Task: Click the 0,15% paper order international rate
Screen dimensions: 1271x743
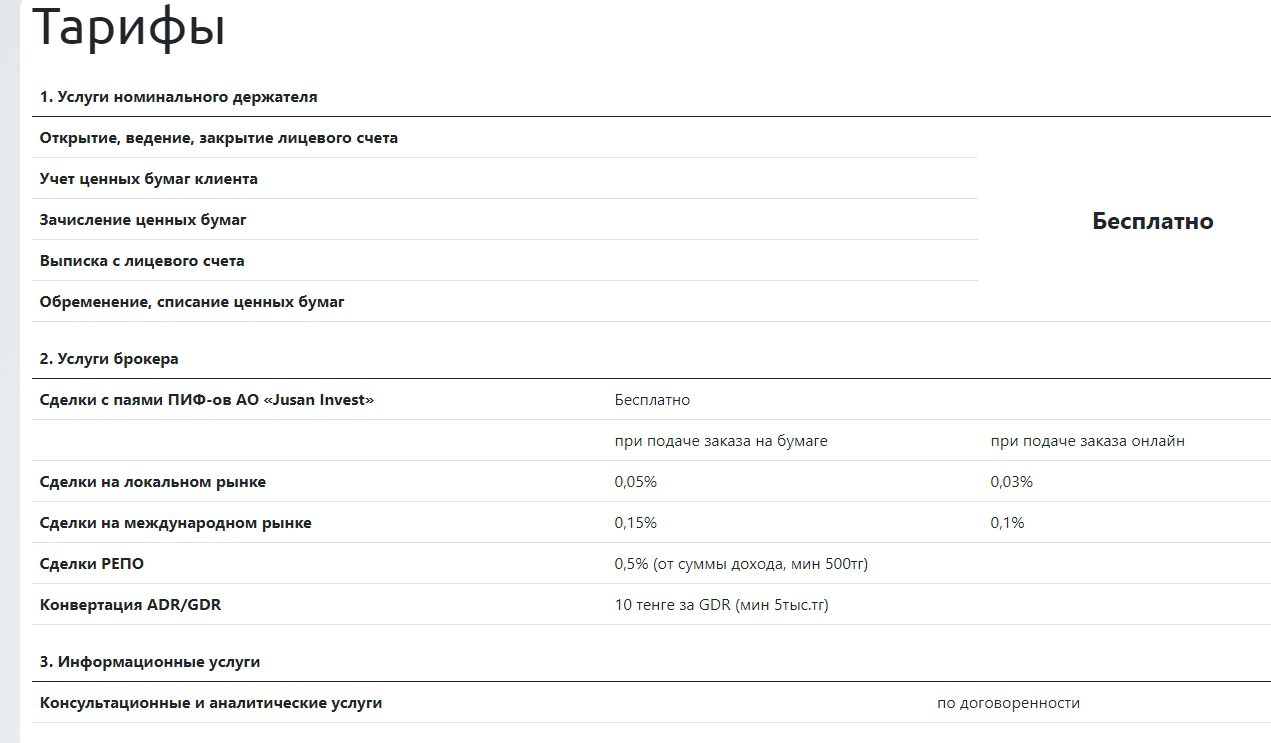Action: click(x=635, y=523)
